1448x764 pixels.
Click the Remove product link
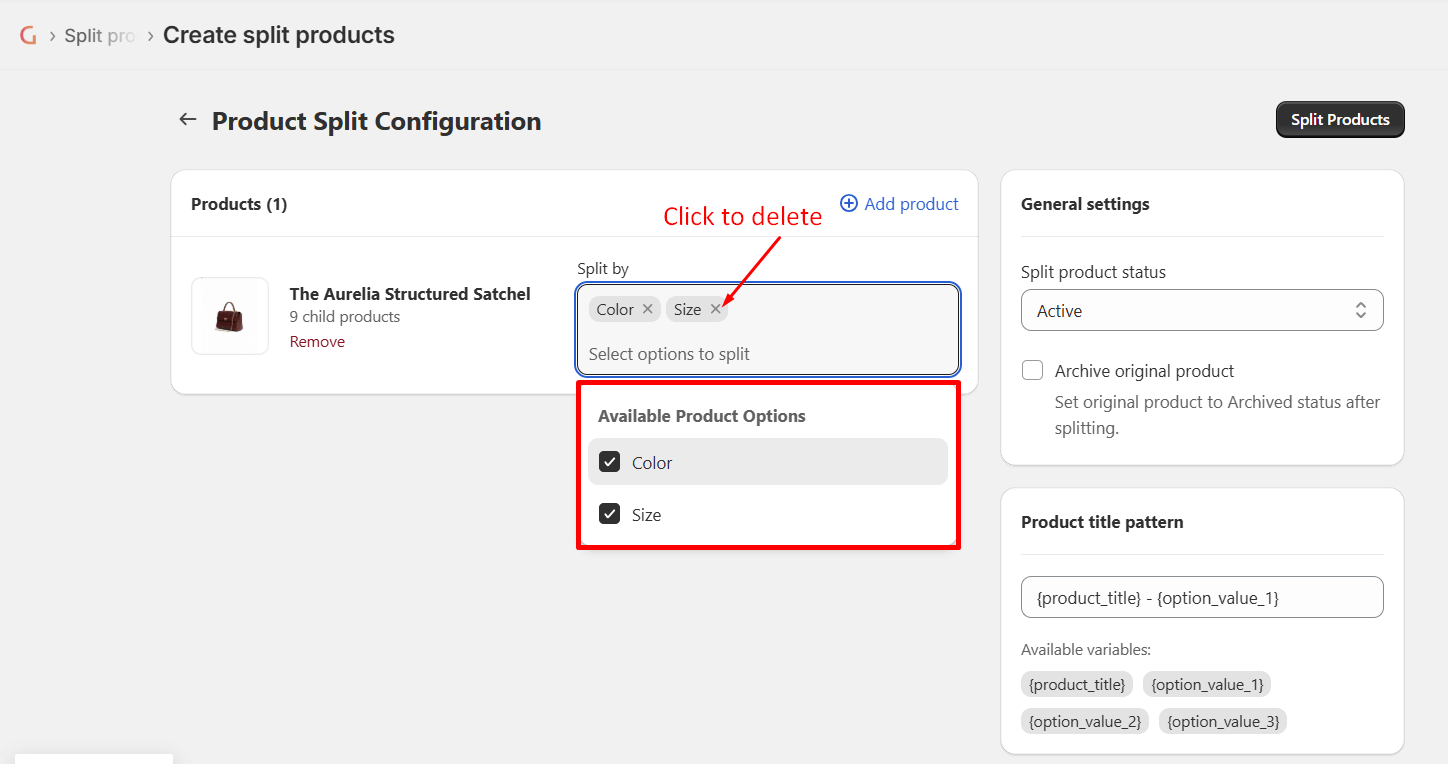[317, 342]
